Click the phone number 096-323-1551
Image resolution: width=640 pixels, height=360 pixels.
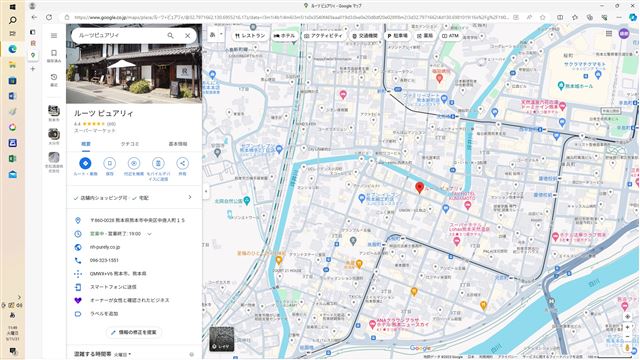pos(104,260)
